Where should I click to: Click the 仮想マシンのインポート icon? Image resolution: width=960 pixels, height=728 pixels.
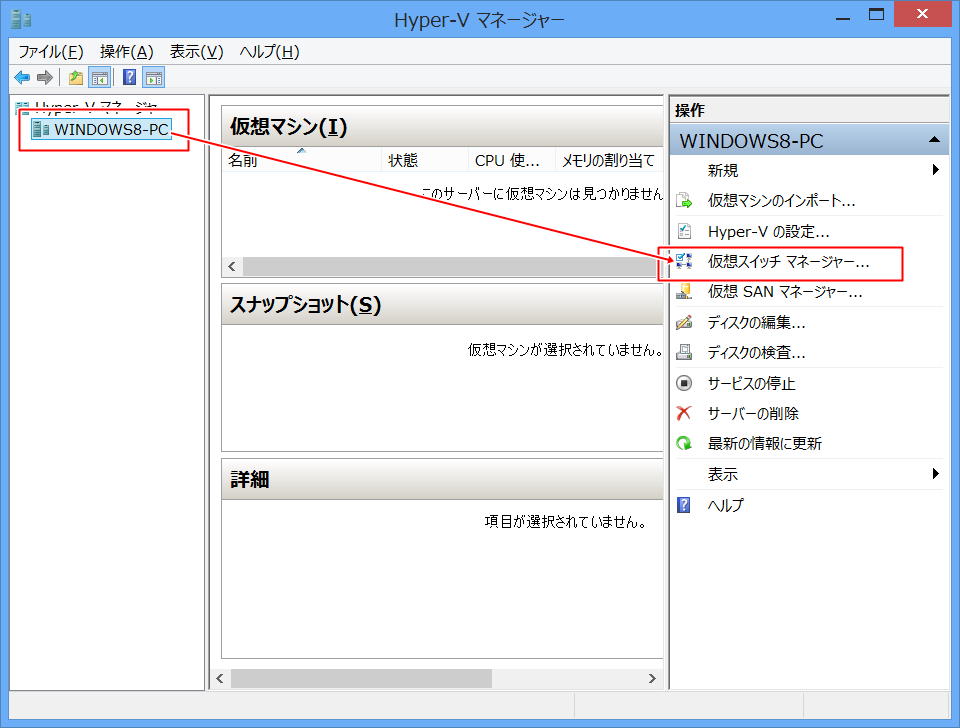[x=684, y=201]
